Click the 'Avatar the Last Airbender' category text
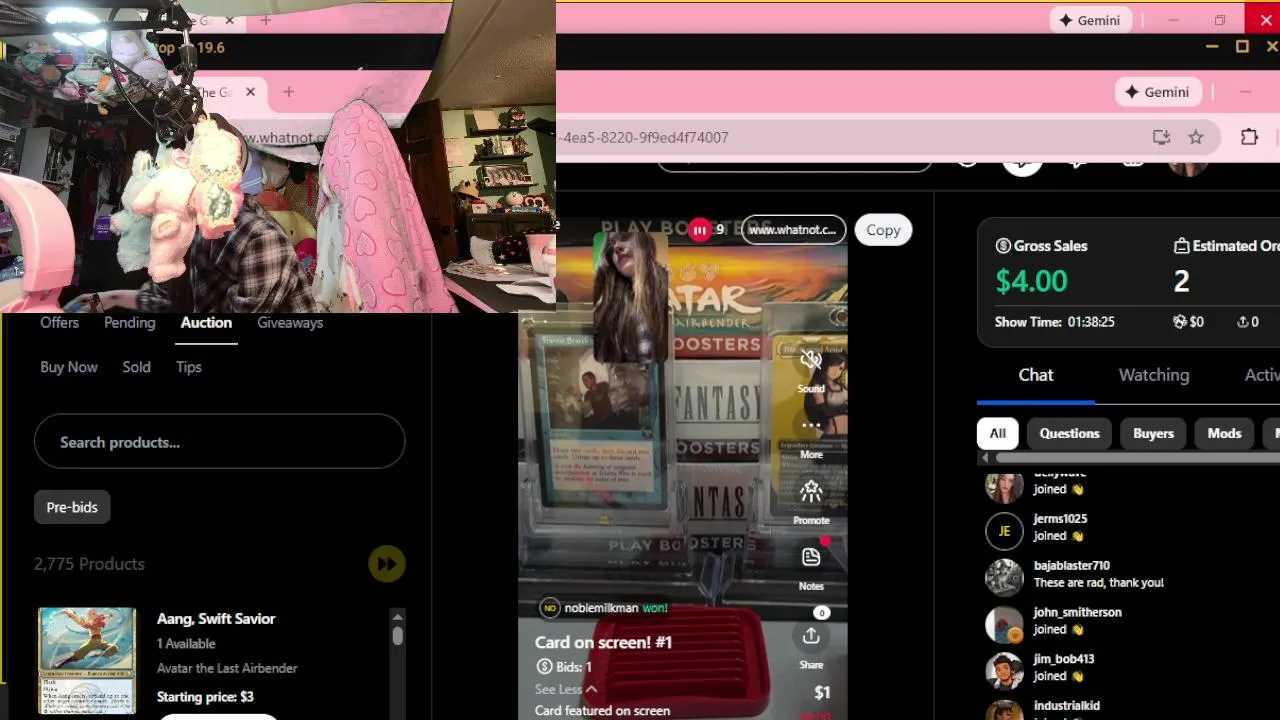Image resolution: width=1280 pixels, height=720 pixels. [x=227, y=668]
